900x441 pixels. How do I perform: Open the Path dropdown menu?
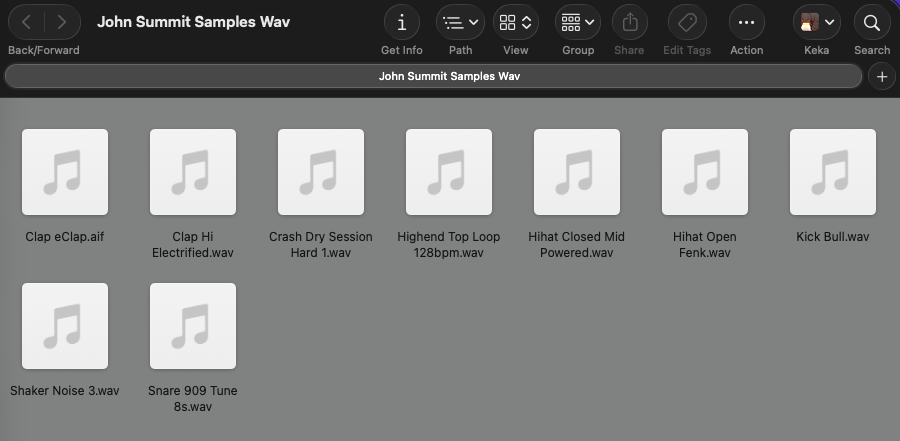460,22
